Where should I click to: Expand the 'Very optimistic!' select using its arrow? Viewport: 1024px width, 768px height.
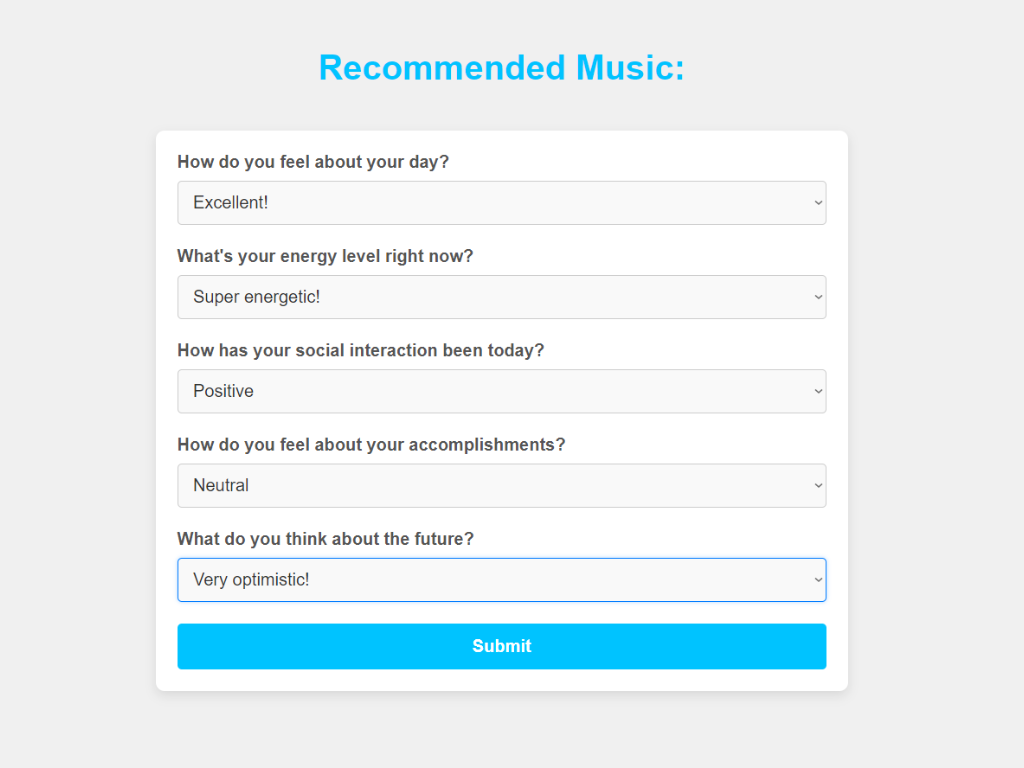818,580
